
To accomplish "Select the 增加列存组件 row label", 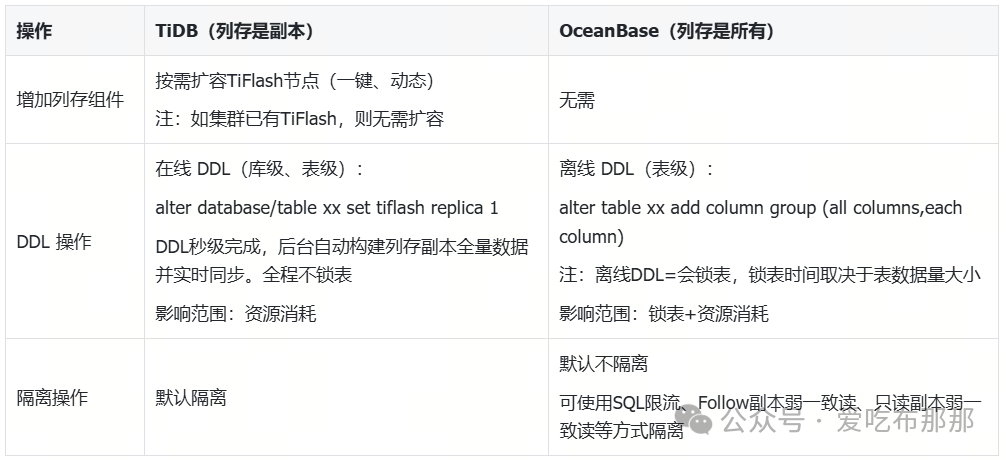I will (x=71, y=100).
